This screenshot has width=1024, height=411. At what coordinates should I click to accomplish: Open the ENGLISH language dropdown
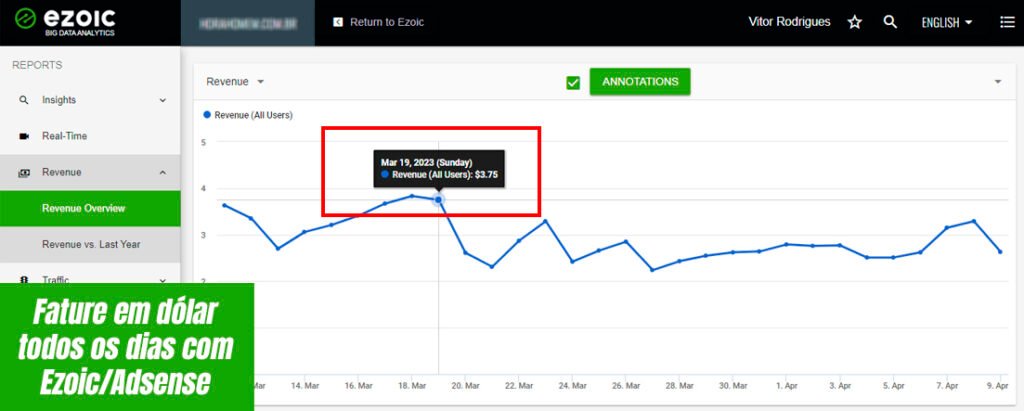click(x=946, y=22)
